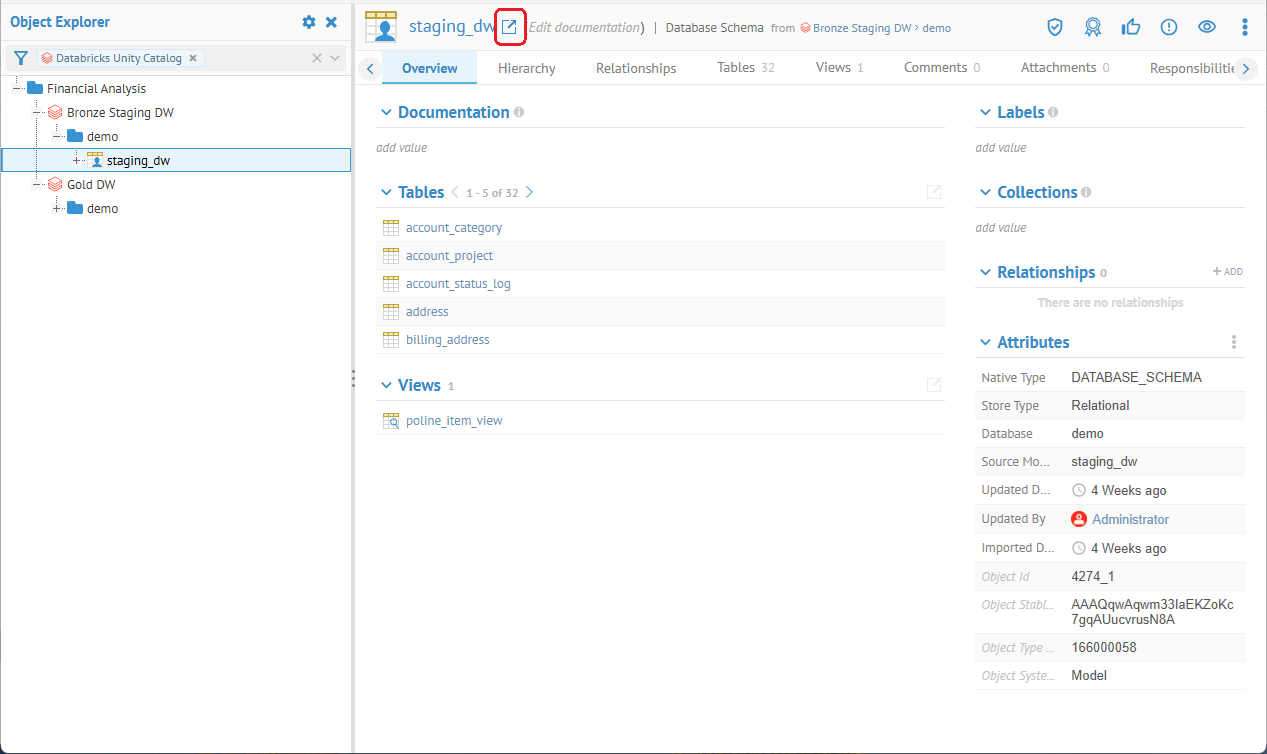Go to next page of Tables list
Image resolution: width=1267 pixels, height=754 pixels.
point(530,192)
